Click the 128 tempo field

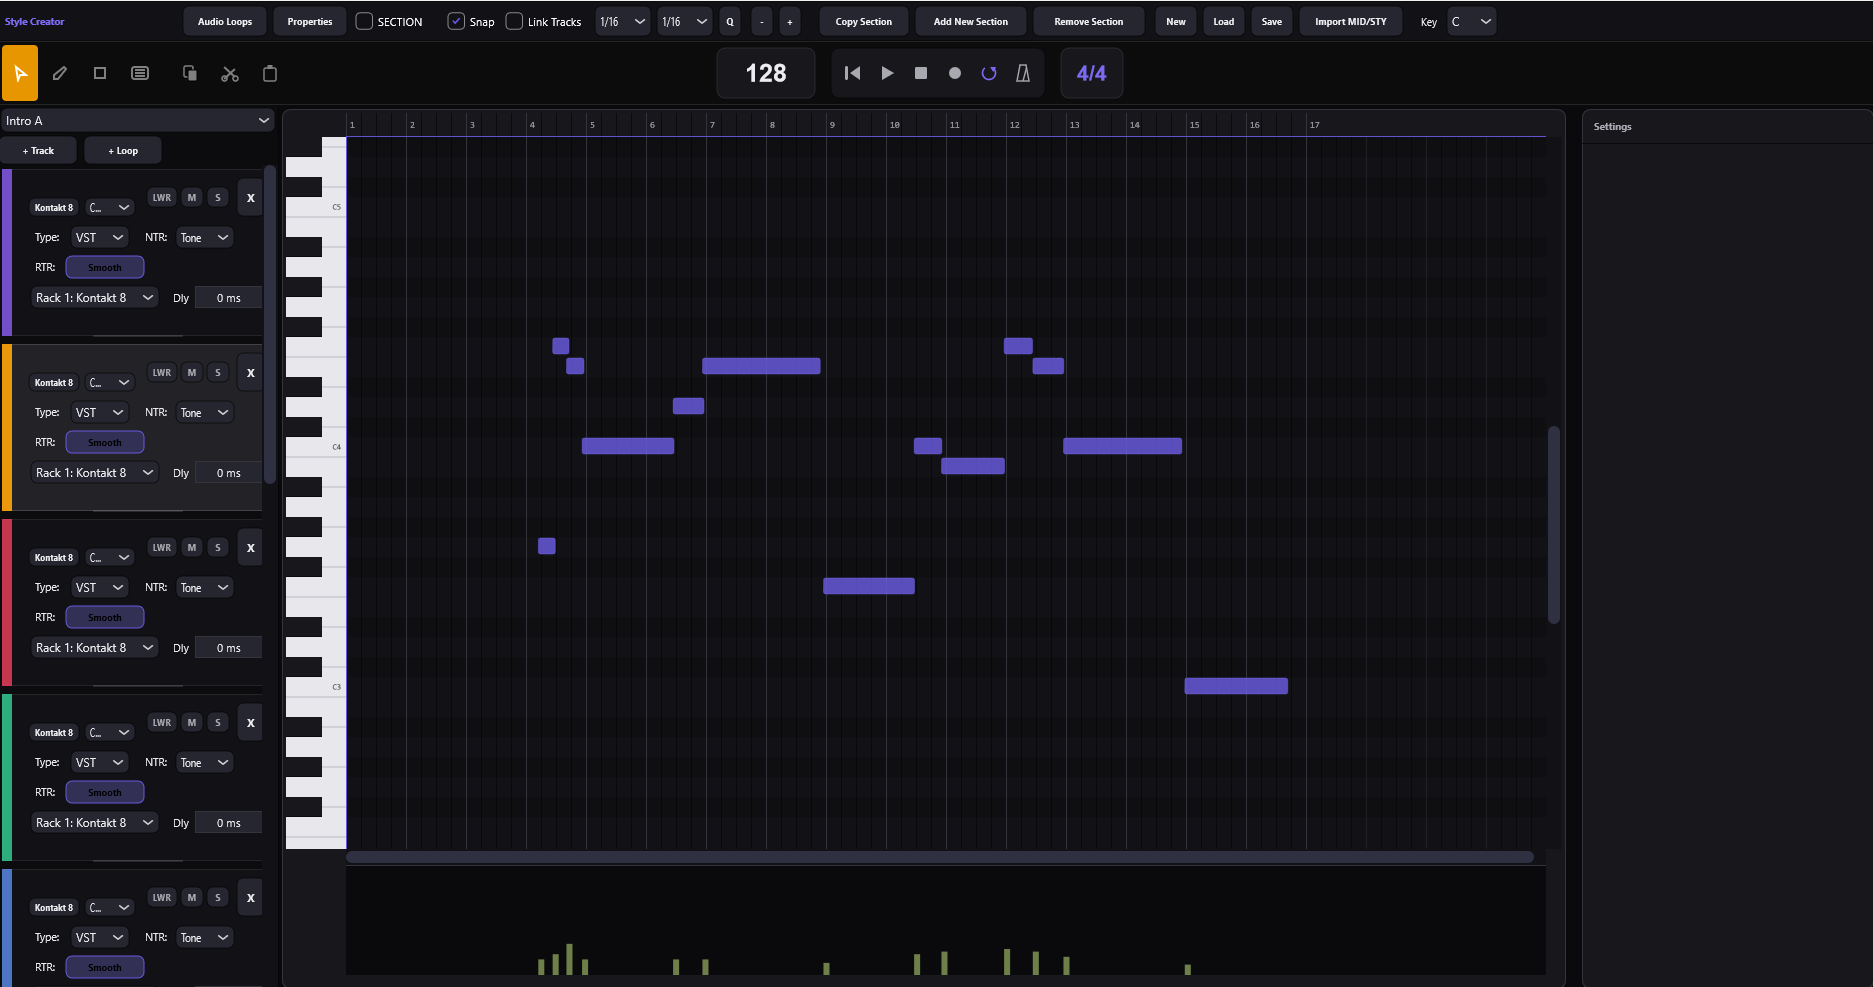[x=766, y=73]
